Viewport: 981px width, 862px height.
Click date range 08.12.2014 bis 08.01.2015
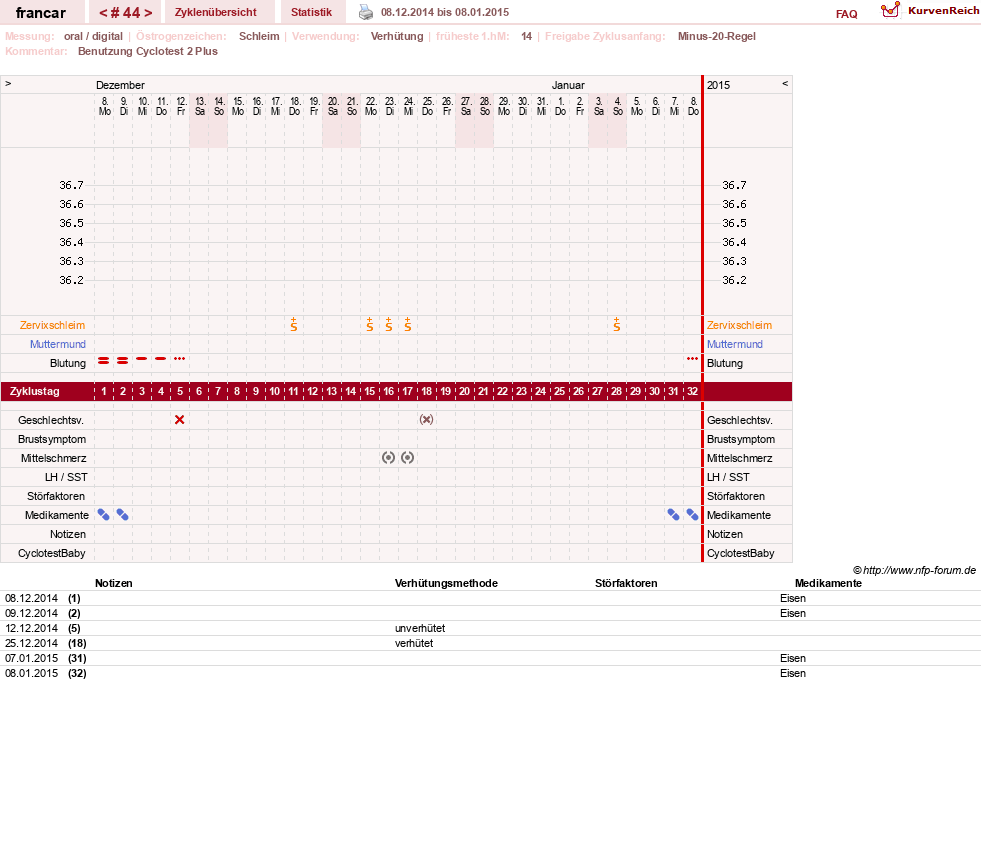click(x=445, y=12)
